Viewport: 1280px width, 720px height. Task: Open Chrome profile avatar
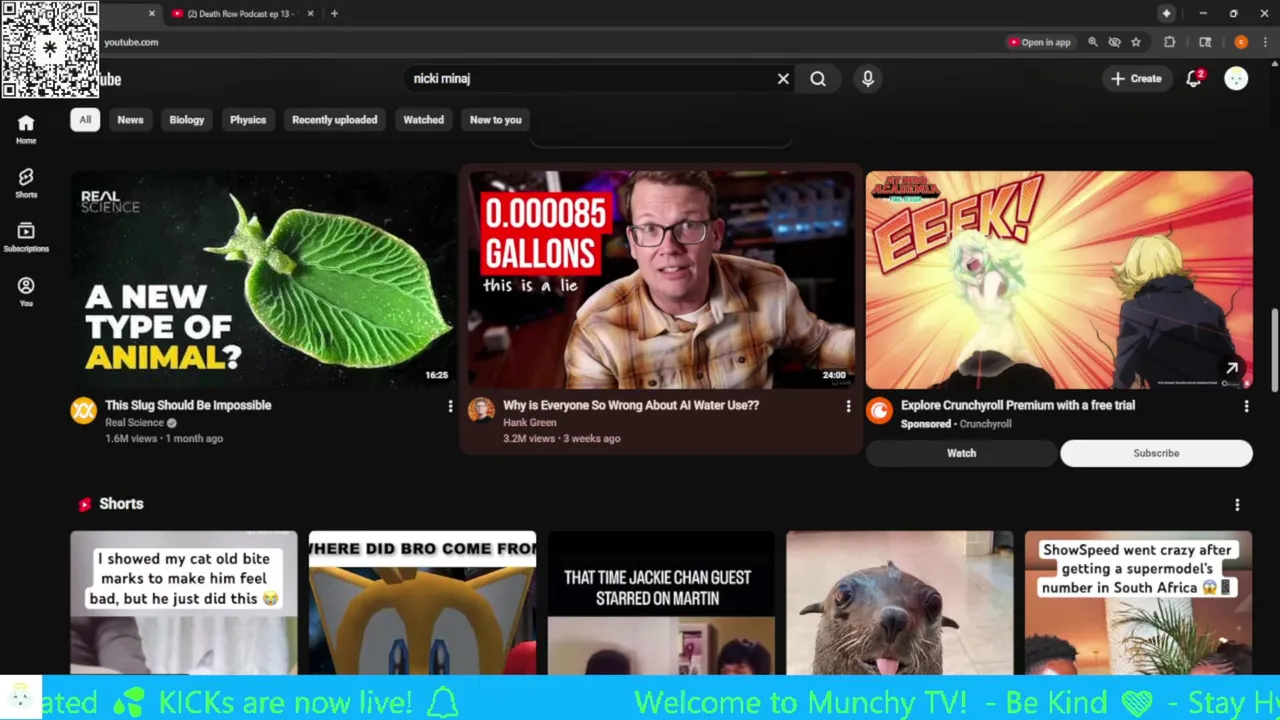[1241, 42]
